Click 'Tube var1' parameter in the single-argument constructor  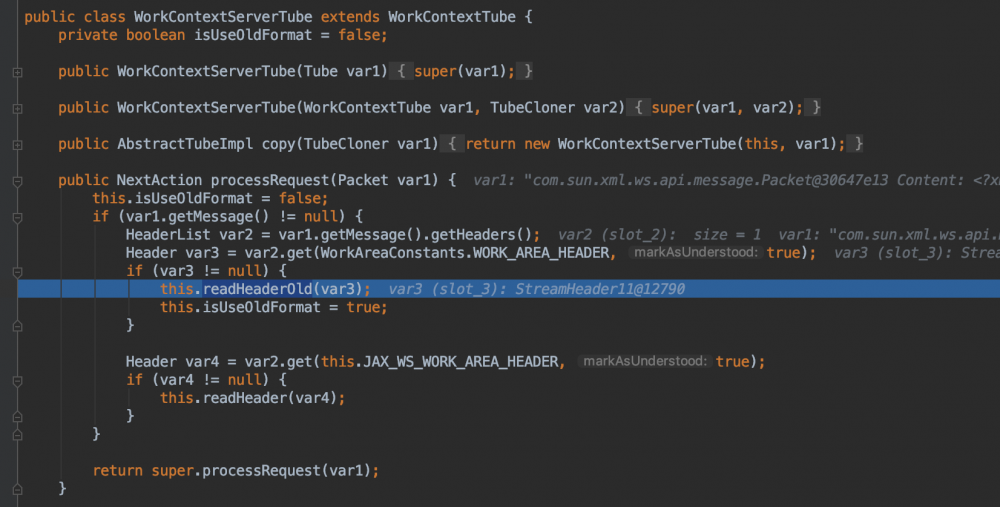click(x=345, y=71)
